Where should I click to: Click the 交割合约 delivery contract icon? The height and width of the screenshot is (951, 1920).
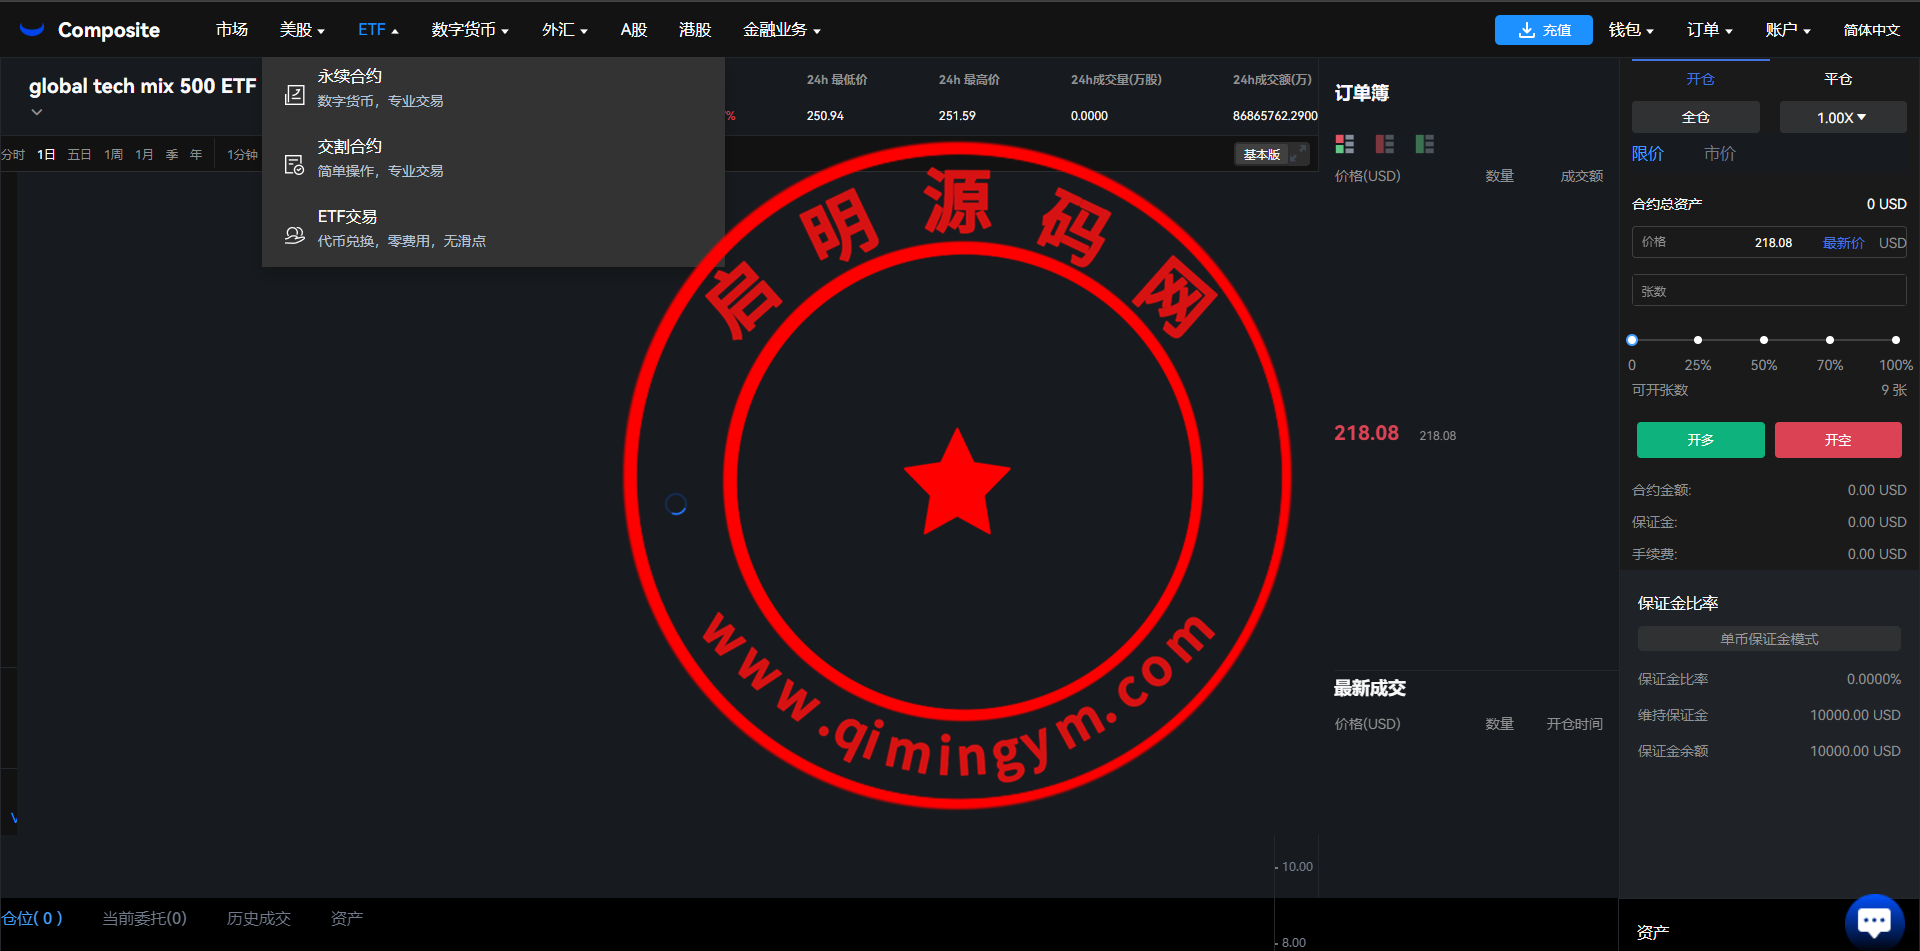[x=294, y=165]
